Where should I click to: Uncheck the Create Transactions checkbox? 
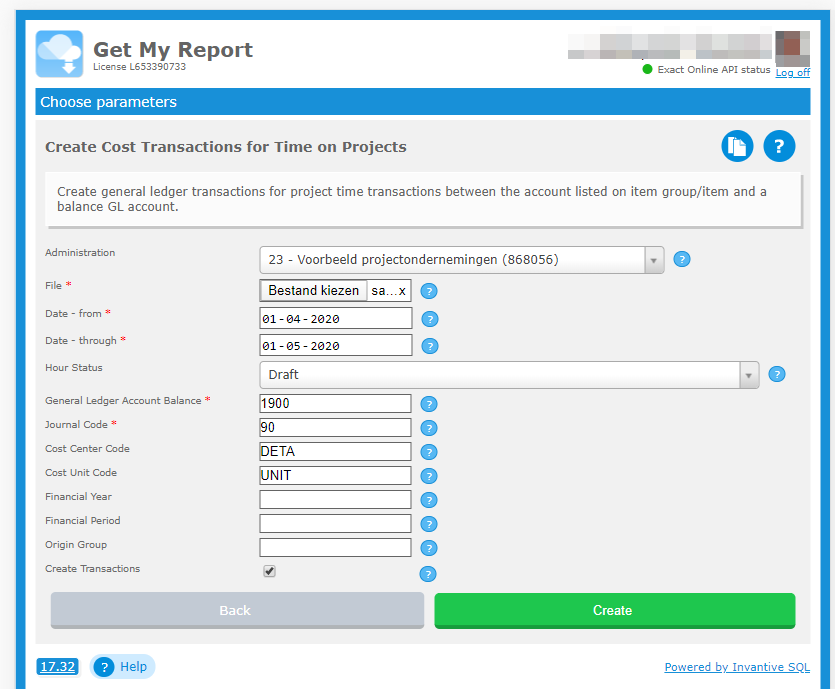269,571
